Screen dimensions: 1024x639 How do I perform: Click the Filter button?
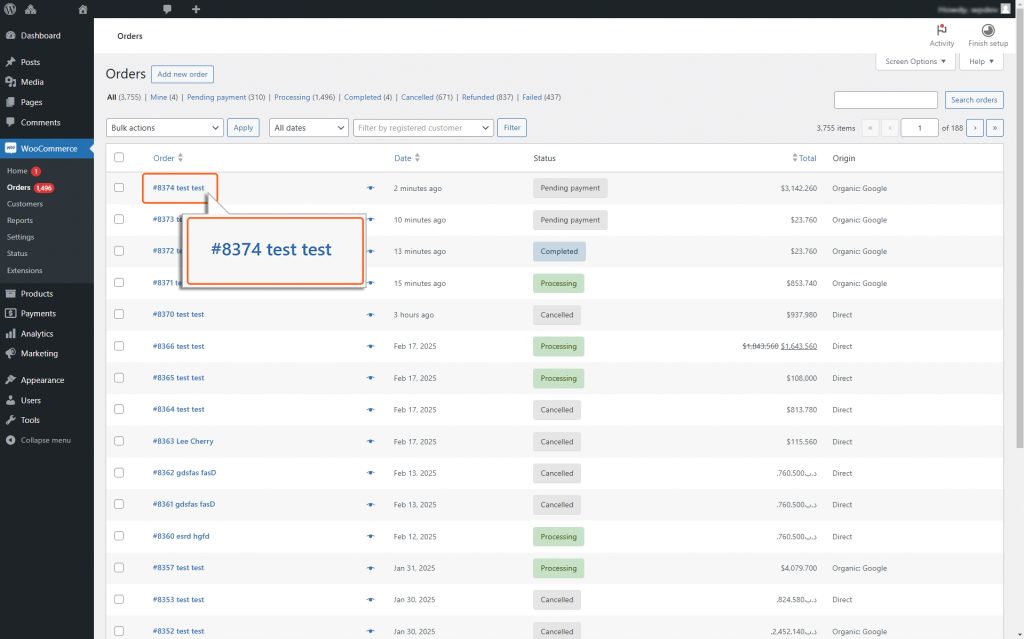point(512,128)
